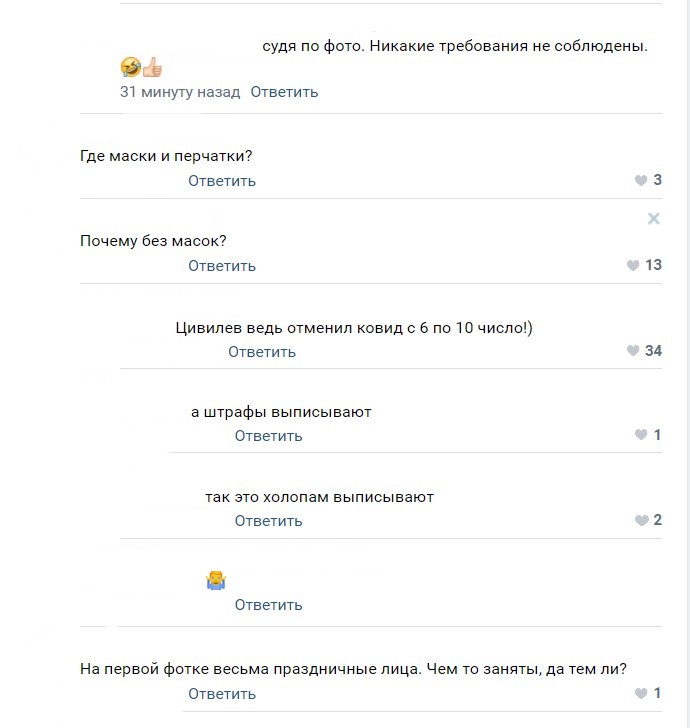The image size is (690, 728).
Task: Click the thumbs up emoji in first comment
Action: coord(152,67)
